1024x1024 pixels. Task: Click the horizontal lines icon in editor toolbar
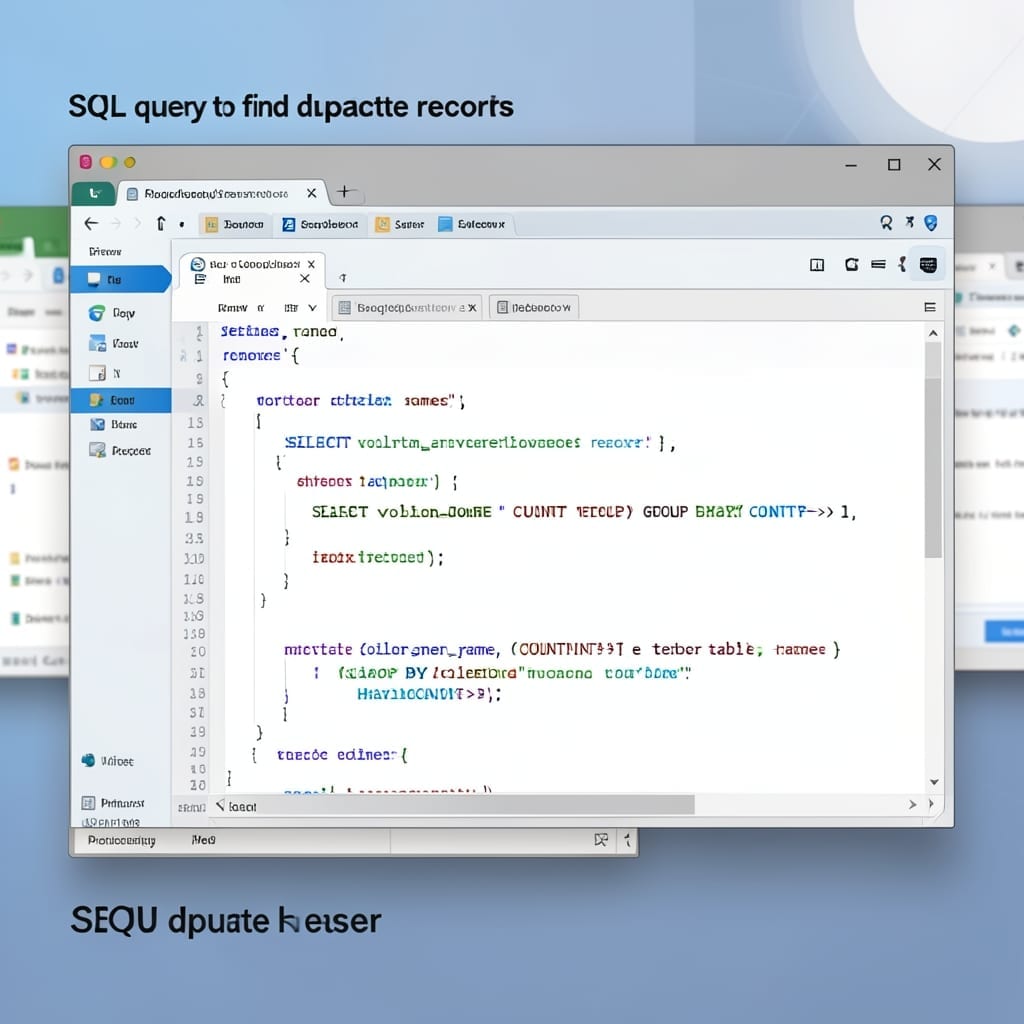click(878, 264)
